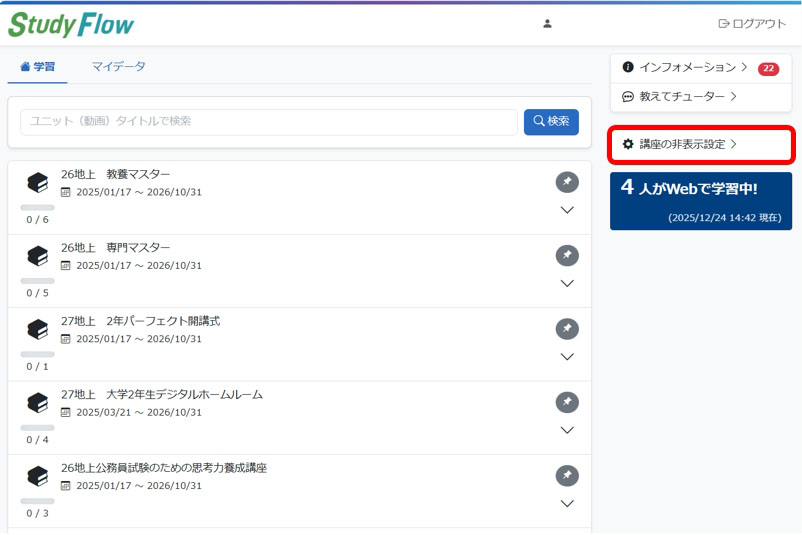Toggle pin for 26地上 教養マスター course

point(567,182)
